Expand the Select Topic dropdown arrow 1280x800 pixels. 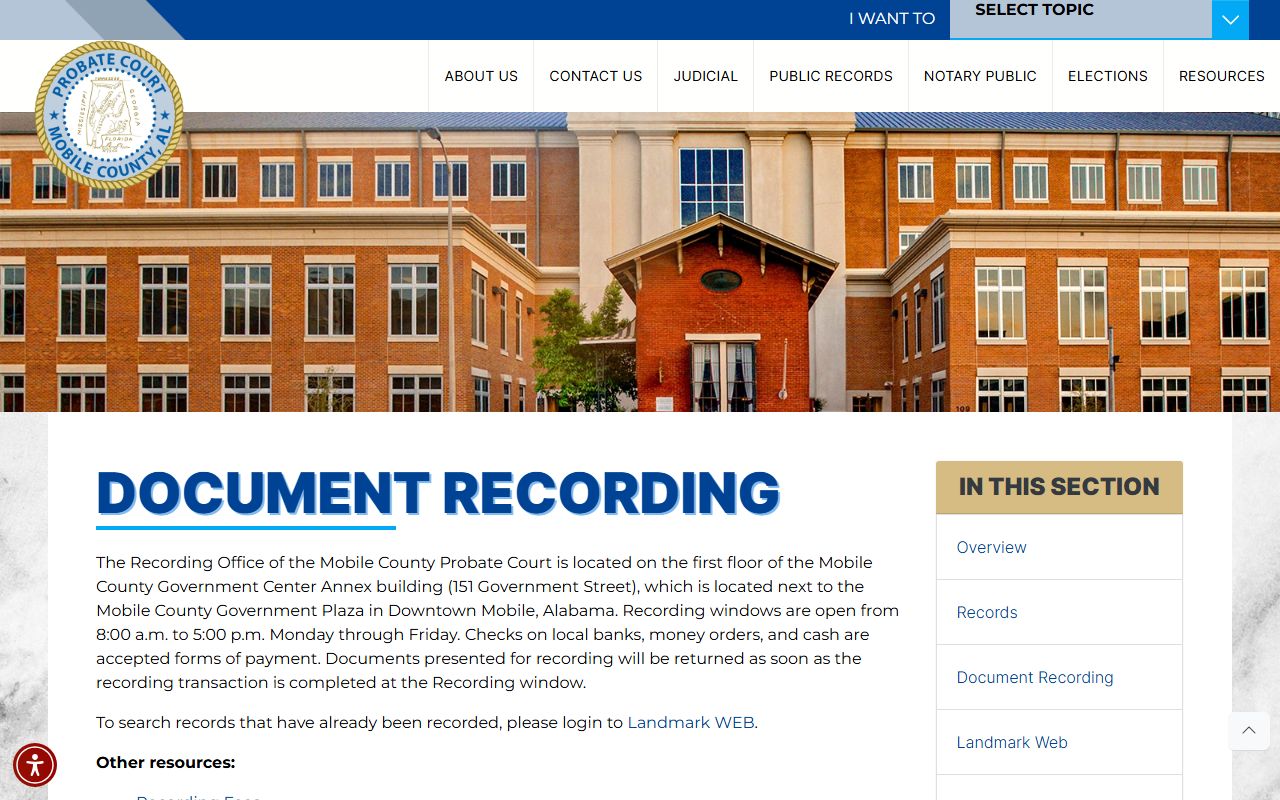pos(1230,19)
